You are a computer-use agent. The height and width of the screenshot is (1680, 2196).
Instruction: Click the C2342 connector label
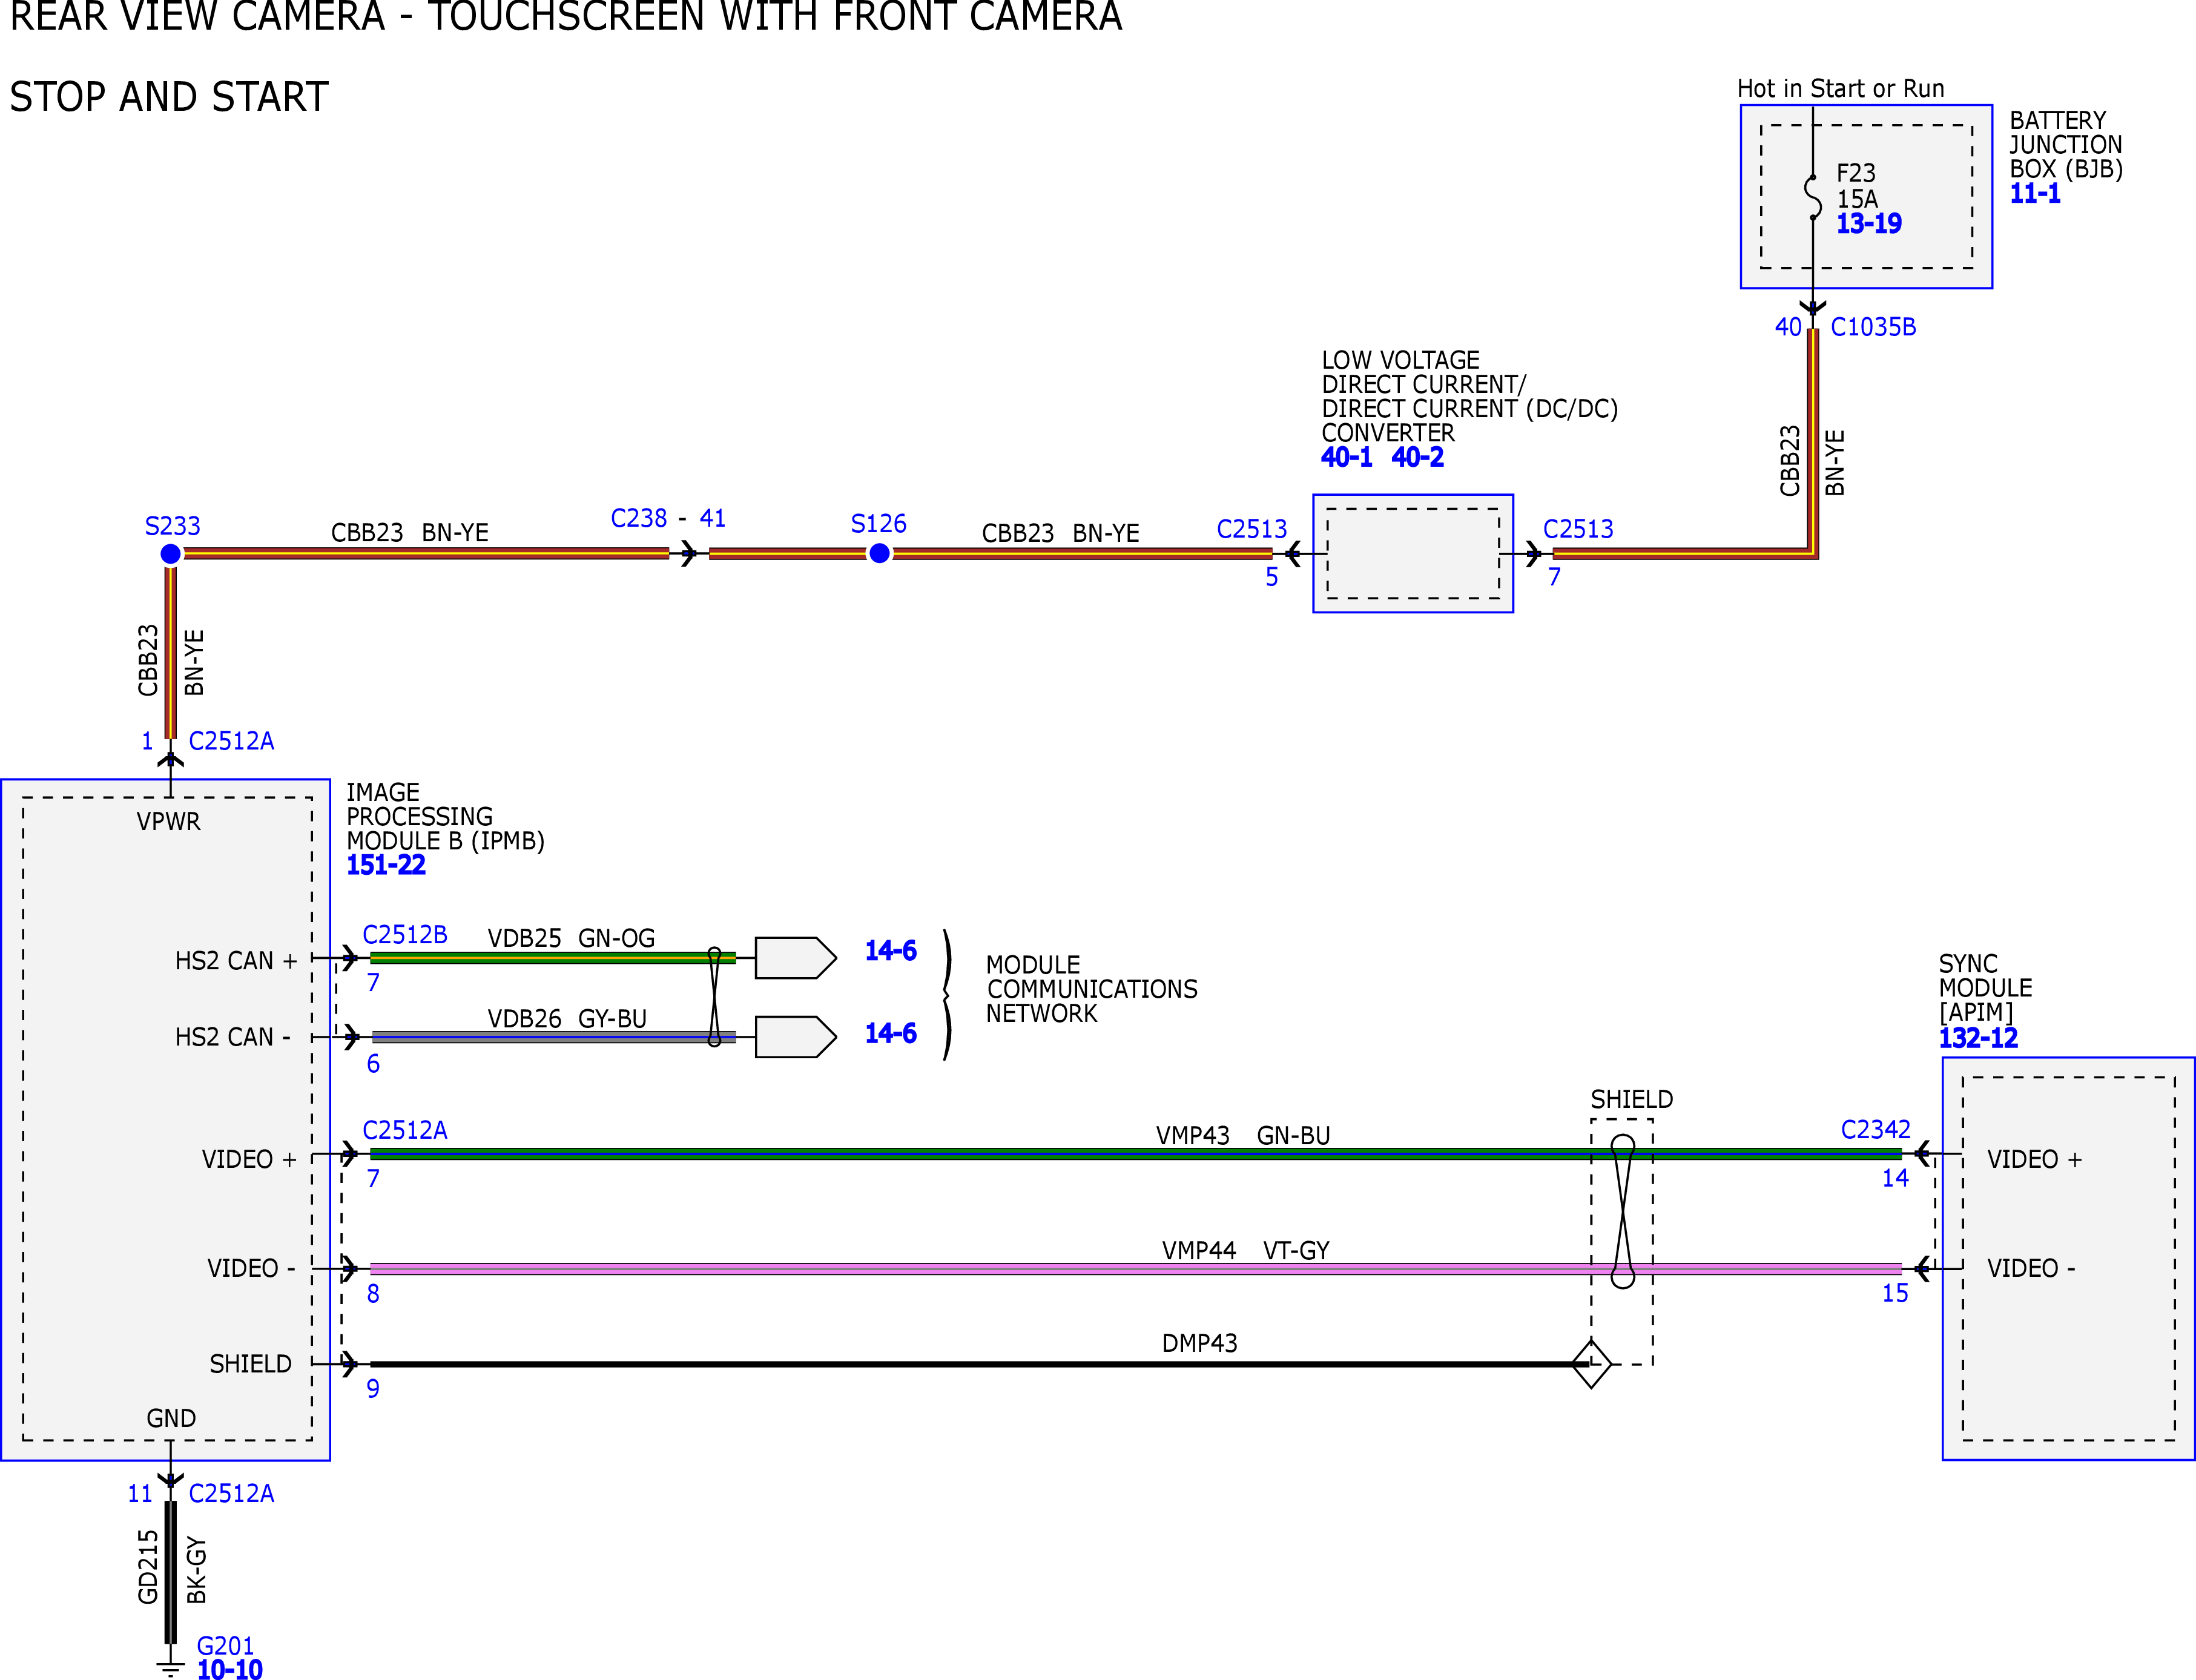pyautogui.click(x=1875, y=1130)
